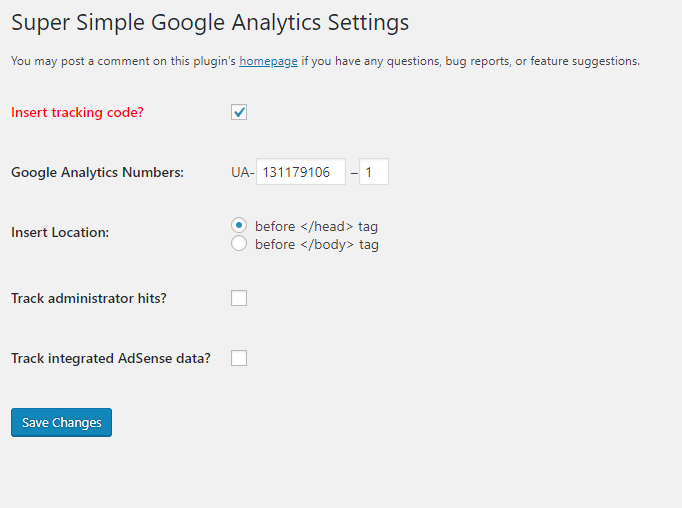Click the Google Analytics Numbers: label

(97, 172)
